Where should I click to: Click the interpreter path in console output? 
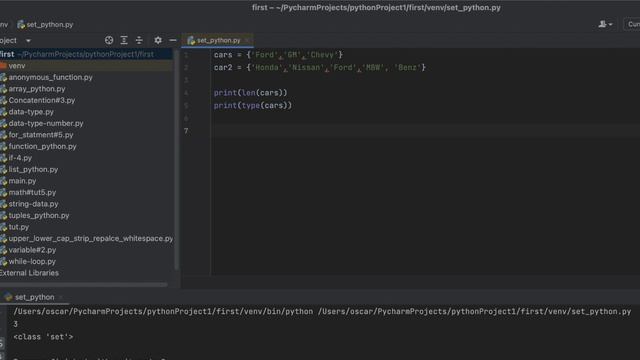(x=163, y=311)
